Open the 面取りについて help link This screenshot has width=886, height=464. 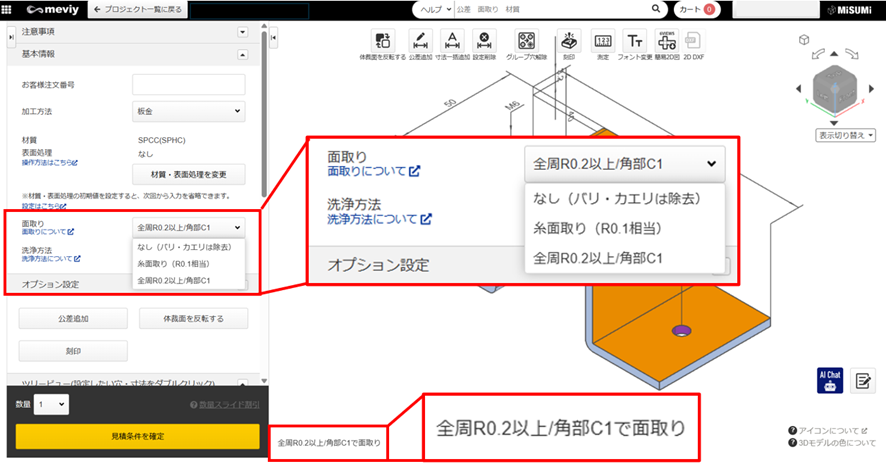pos(48,231)
